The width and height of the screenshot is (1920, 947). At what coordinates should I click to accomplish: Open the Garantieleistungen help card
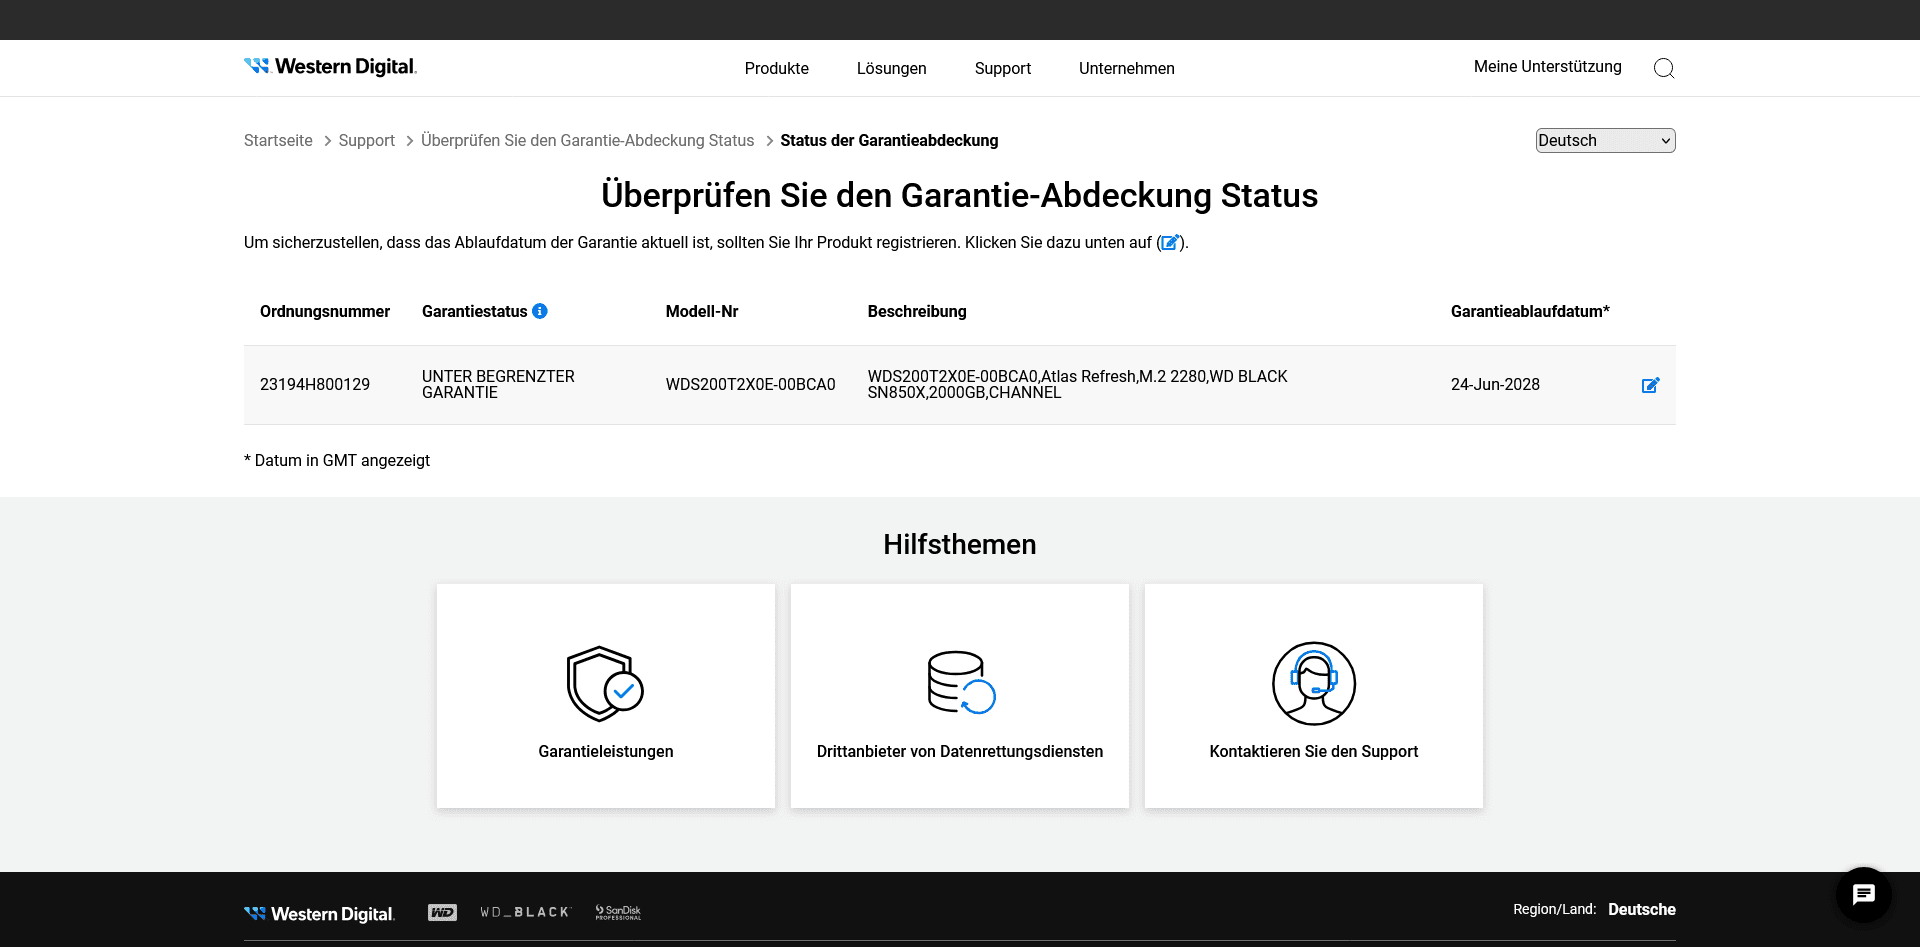pyautogui.click(x=606, y=696)
